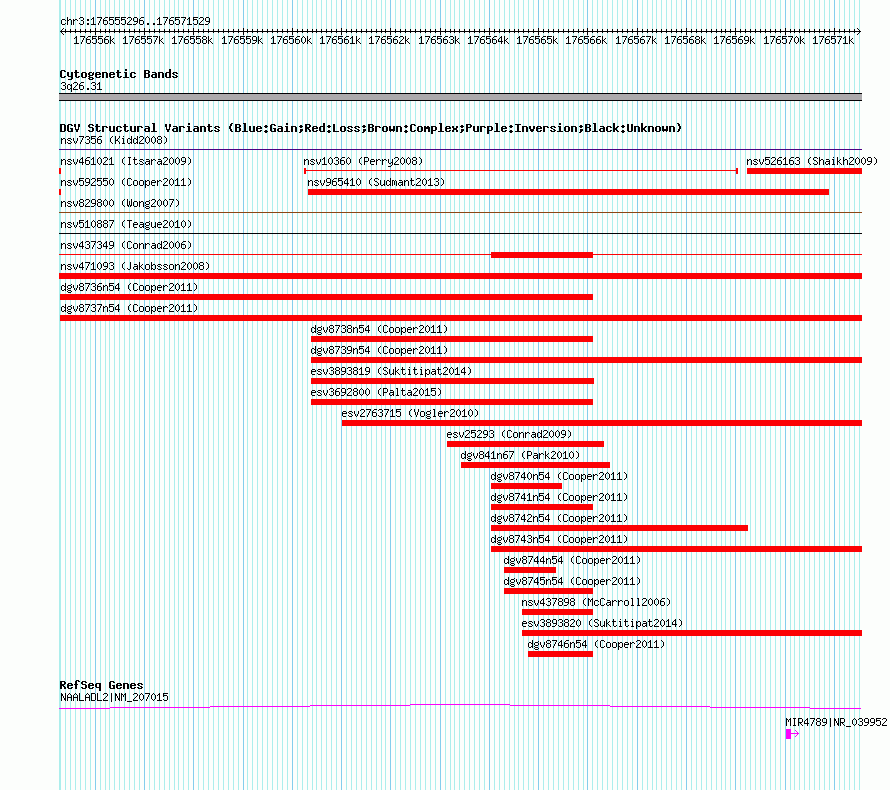Image resolution: width=890 pixels, height=790 pixels.
Task: Open variant nsv461021 (Itsara2009)
Action: (126, 161)
